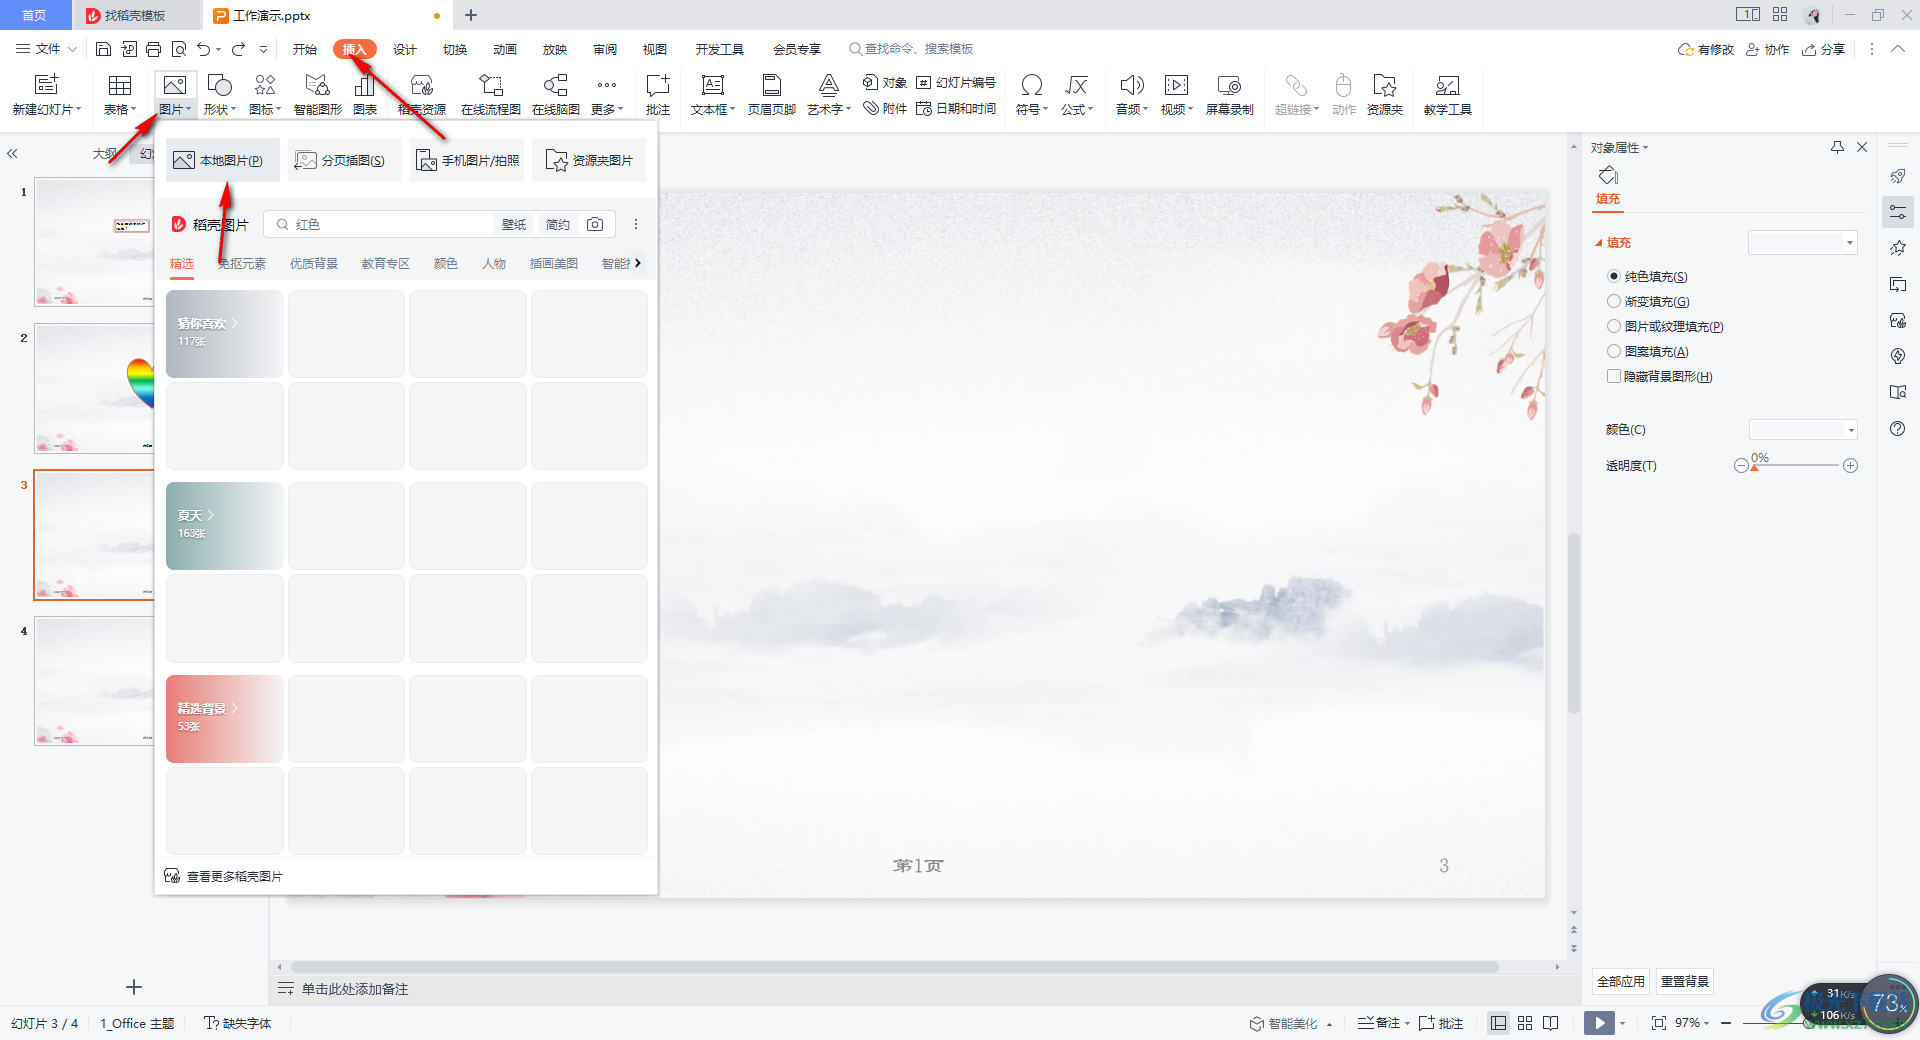Insert Smart Graphic (智能图形)
Image resolution: width=1920 pixels, height=1040 pixels.
(318, 95)
